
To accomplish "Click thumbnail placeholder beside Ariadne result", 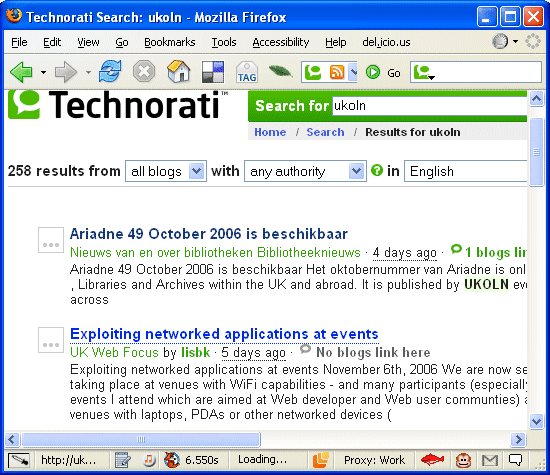I will [x=51, y=240].
